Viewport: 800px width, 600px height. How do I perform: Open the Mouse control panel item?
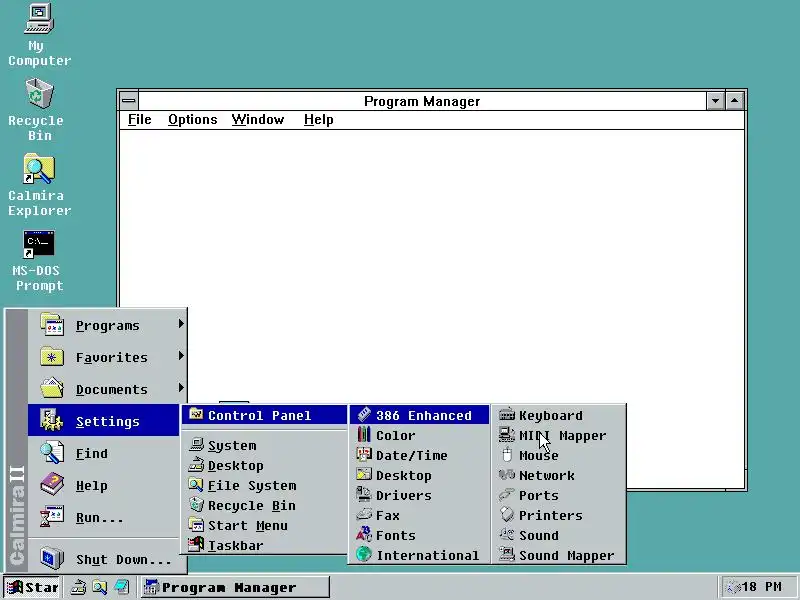(x=559, y=455)
